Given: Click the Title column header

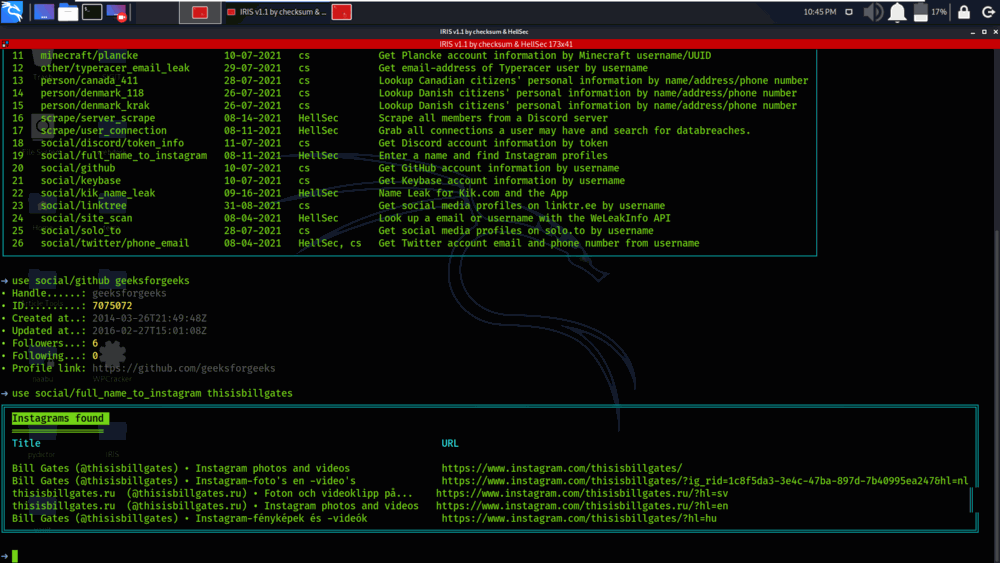Looking at the screenshot, I should (x=26, y=443).
